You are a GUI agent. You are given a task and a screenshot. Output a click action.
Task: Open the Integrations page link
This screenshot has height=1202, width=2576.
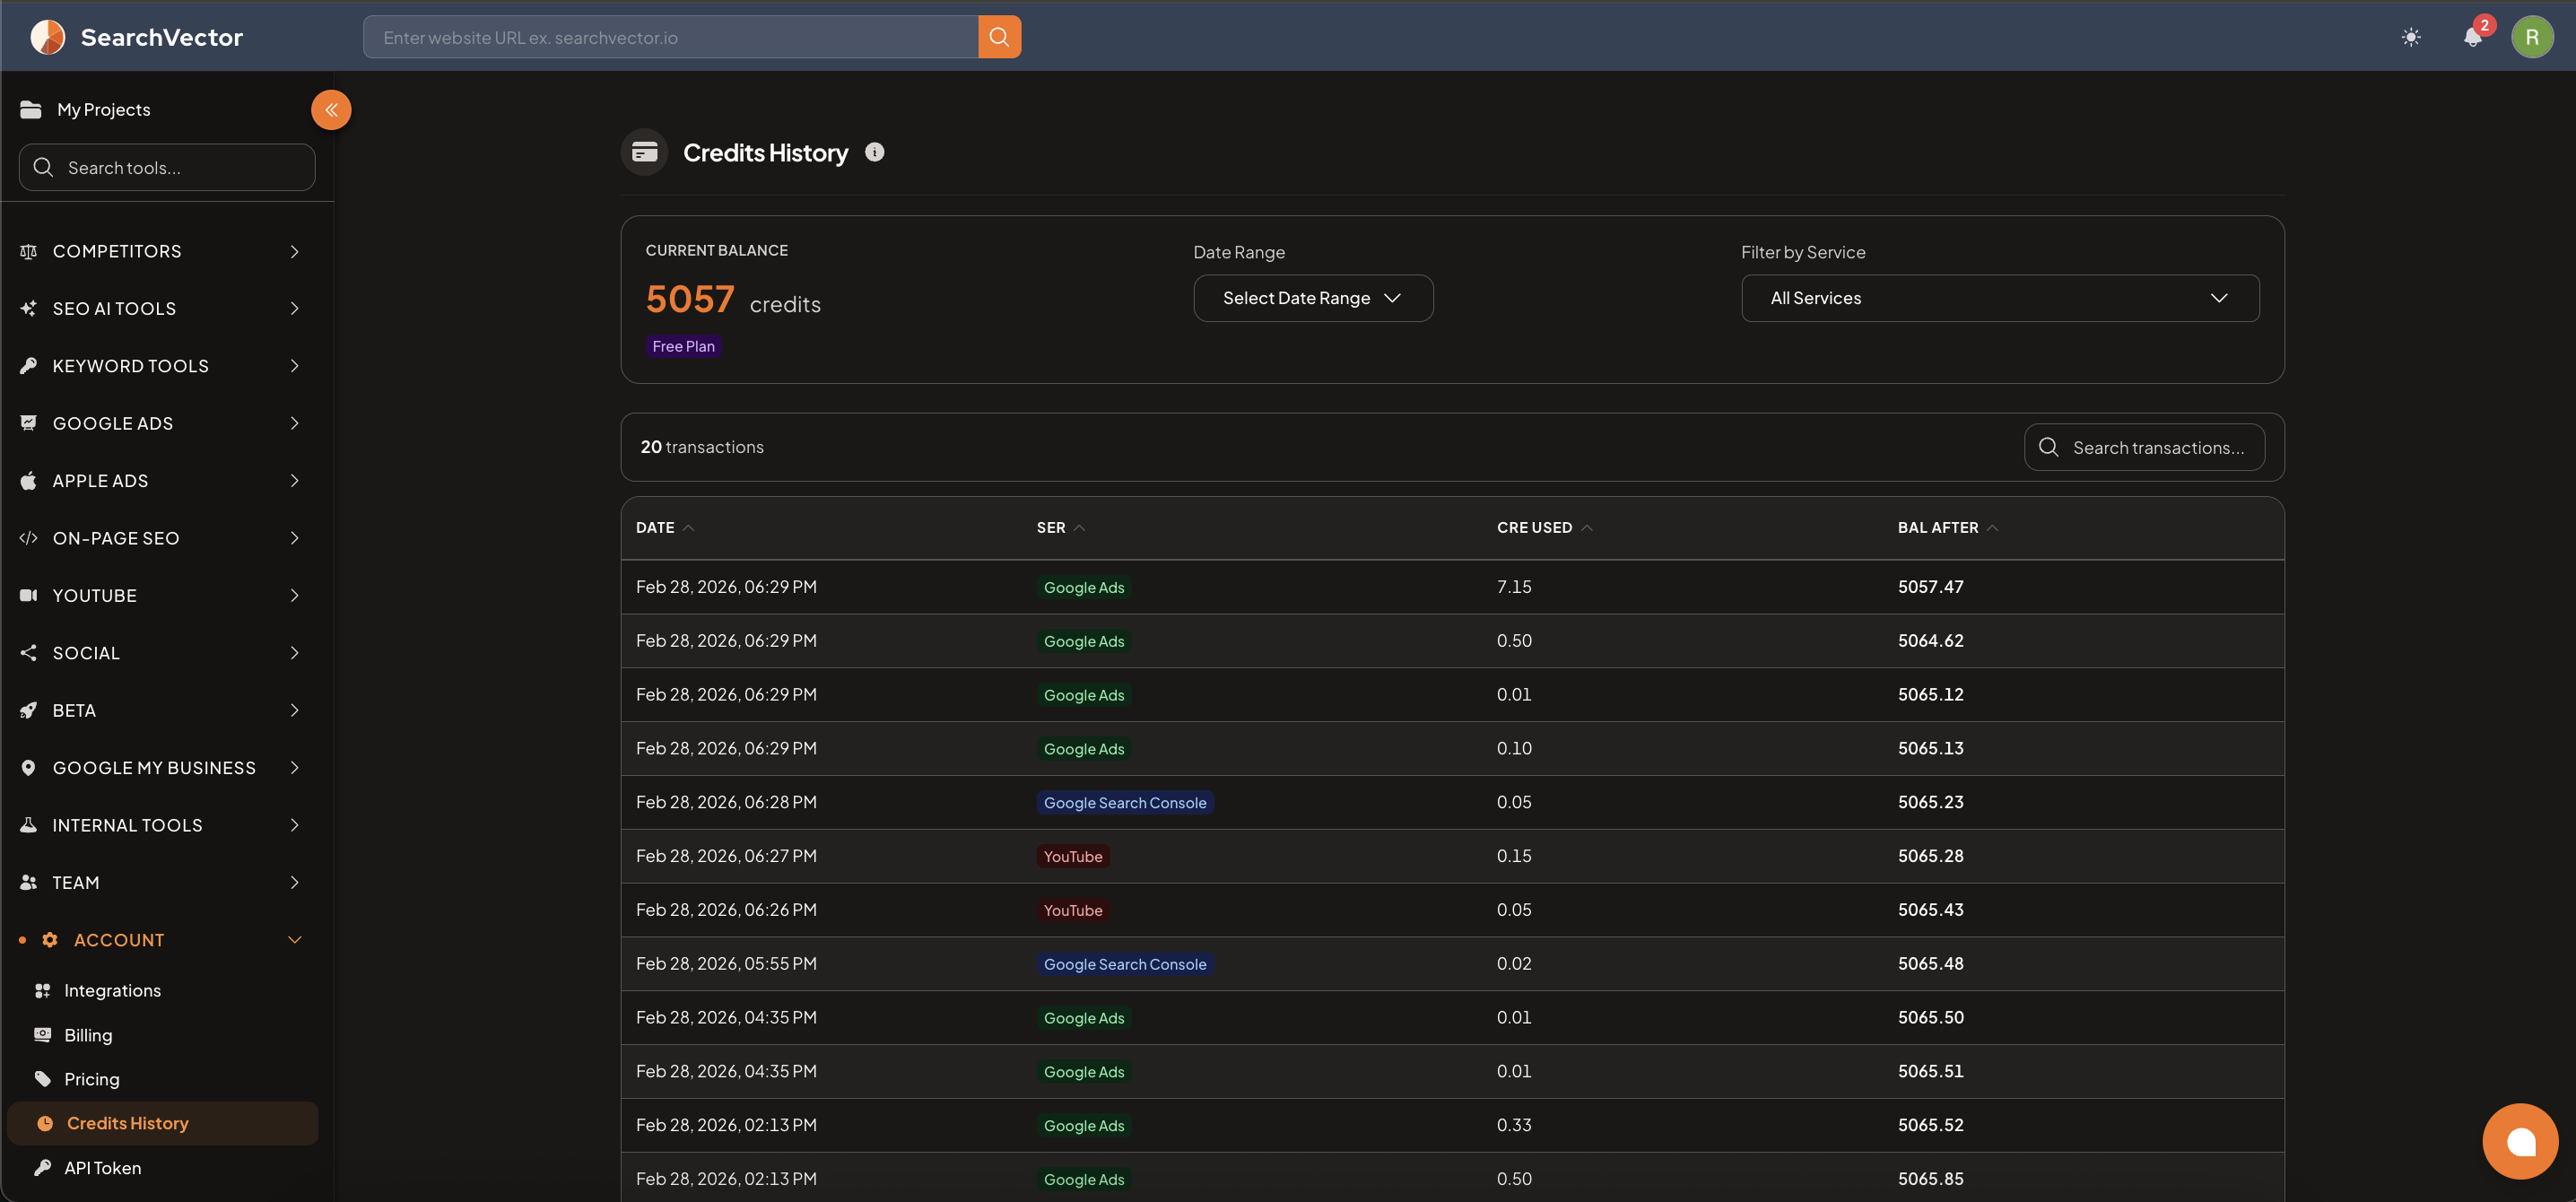[112, 990]
